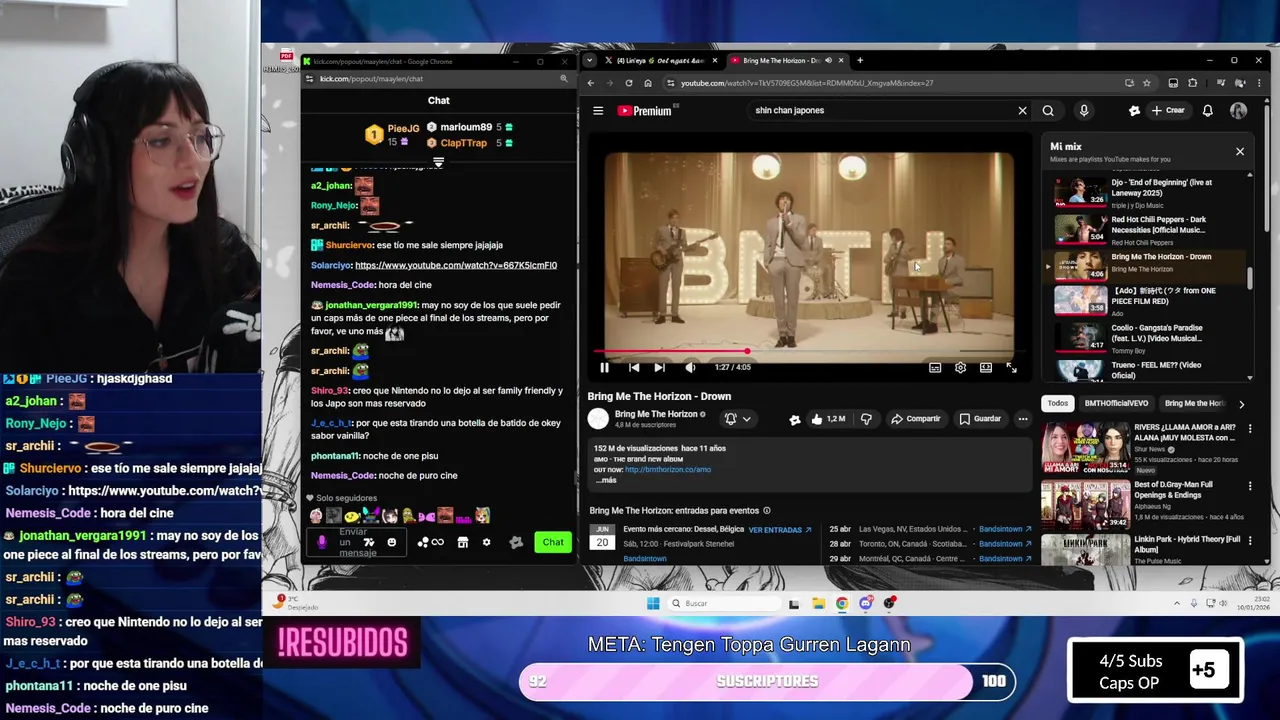Image resolution: width=1280 pixels, height=720 pixels.
Task: Go to YouTube Premium home logo
Action: (645, 111)
